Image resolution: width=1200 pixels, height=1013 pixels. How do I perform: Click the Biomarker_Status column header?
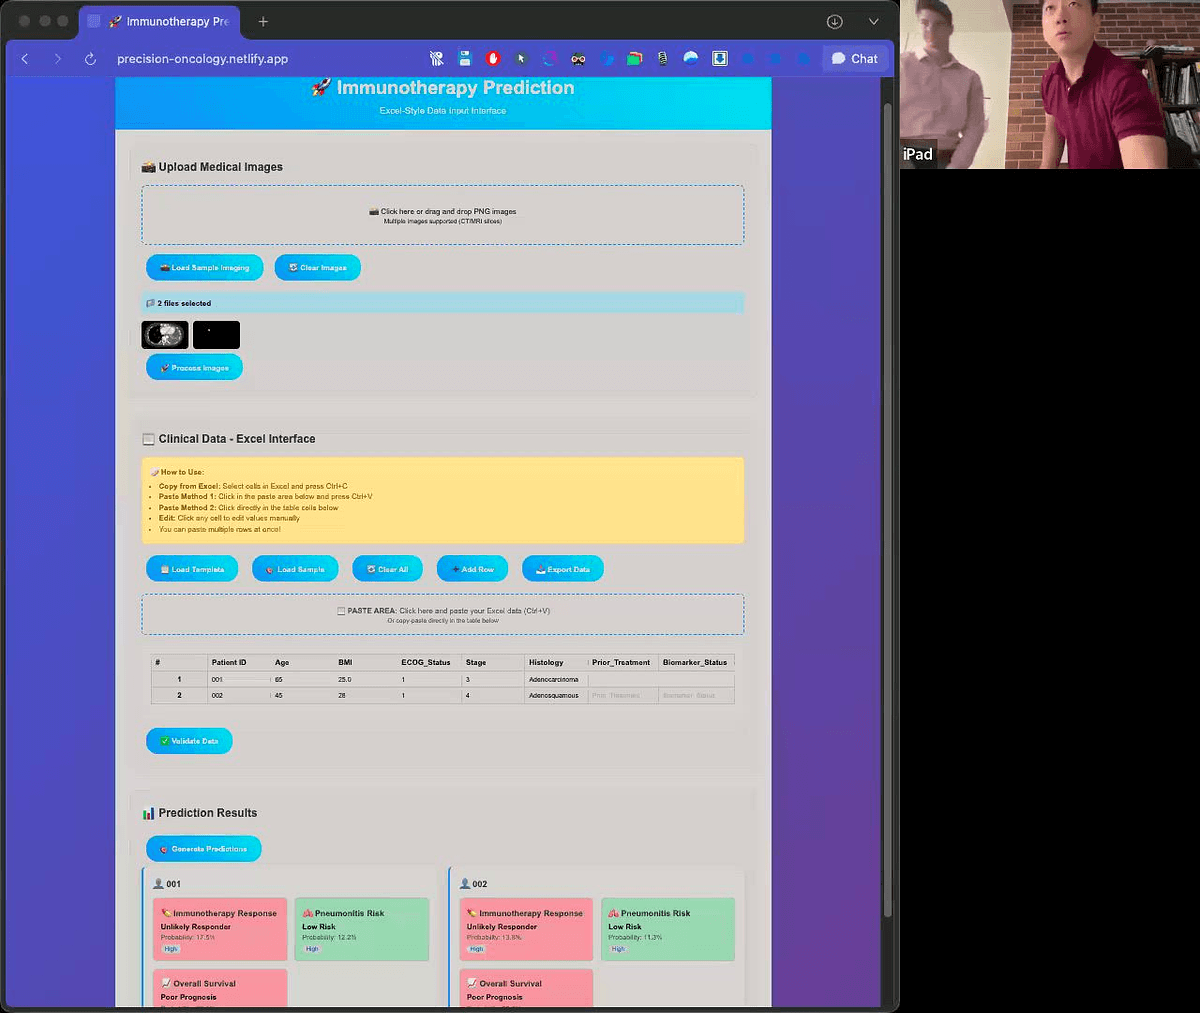696,662
